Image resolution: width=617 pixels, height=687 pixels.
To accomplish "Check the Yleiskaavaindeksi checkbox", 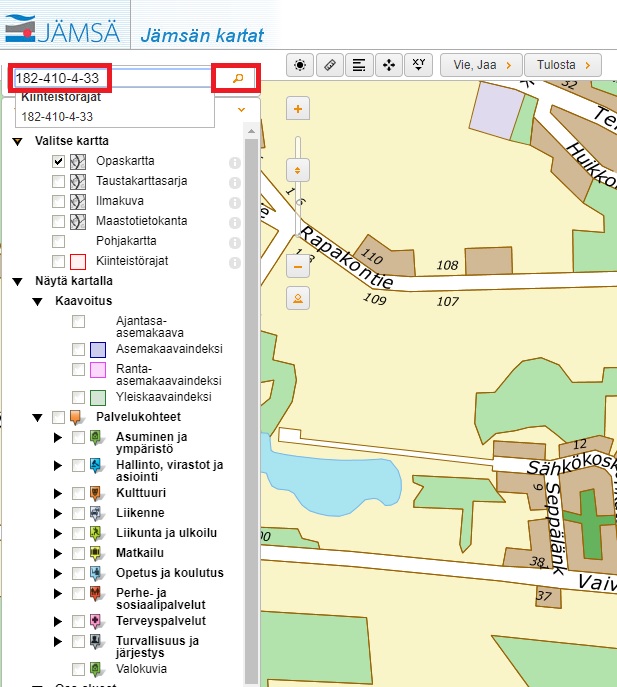I will pos(78,397).
